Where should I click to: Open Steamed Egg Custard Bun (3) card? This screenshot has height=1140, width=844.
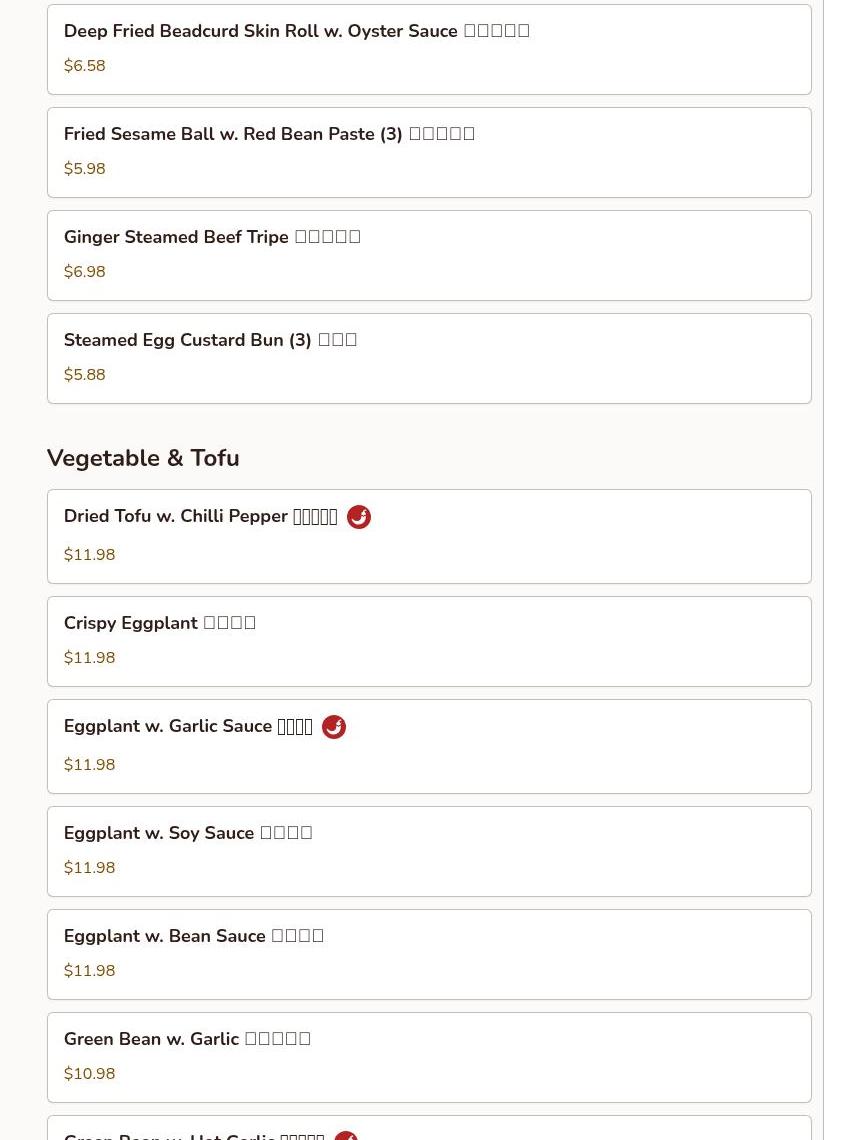point(429,358)
